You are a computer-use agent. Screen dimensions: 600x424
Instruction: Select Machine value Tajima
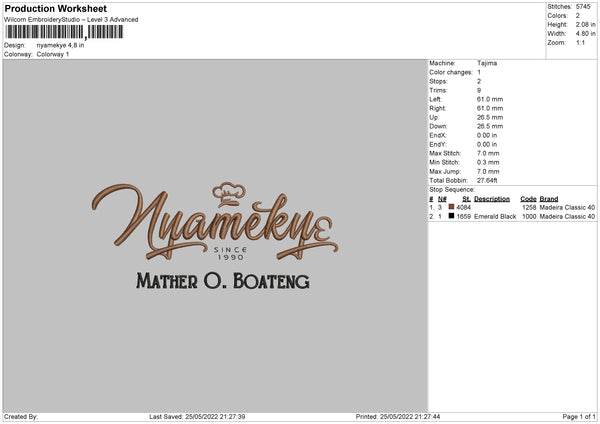[x=487, y=63]
